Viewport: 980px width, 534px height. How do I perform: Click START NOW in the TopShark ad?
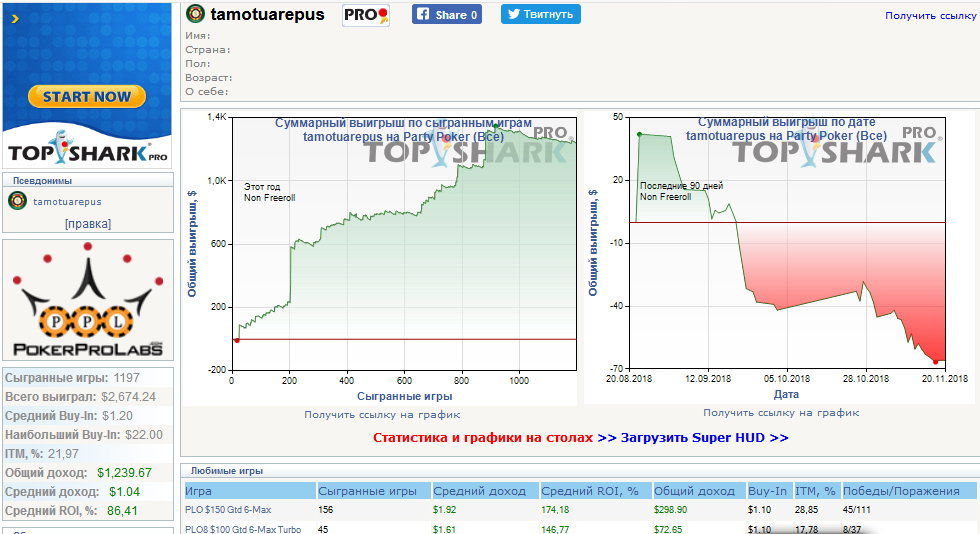(87, 96)
